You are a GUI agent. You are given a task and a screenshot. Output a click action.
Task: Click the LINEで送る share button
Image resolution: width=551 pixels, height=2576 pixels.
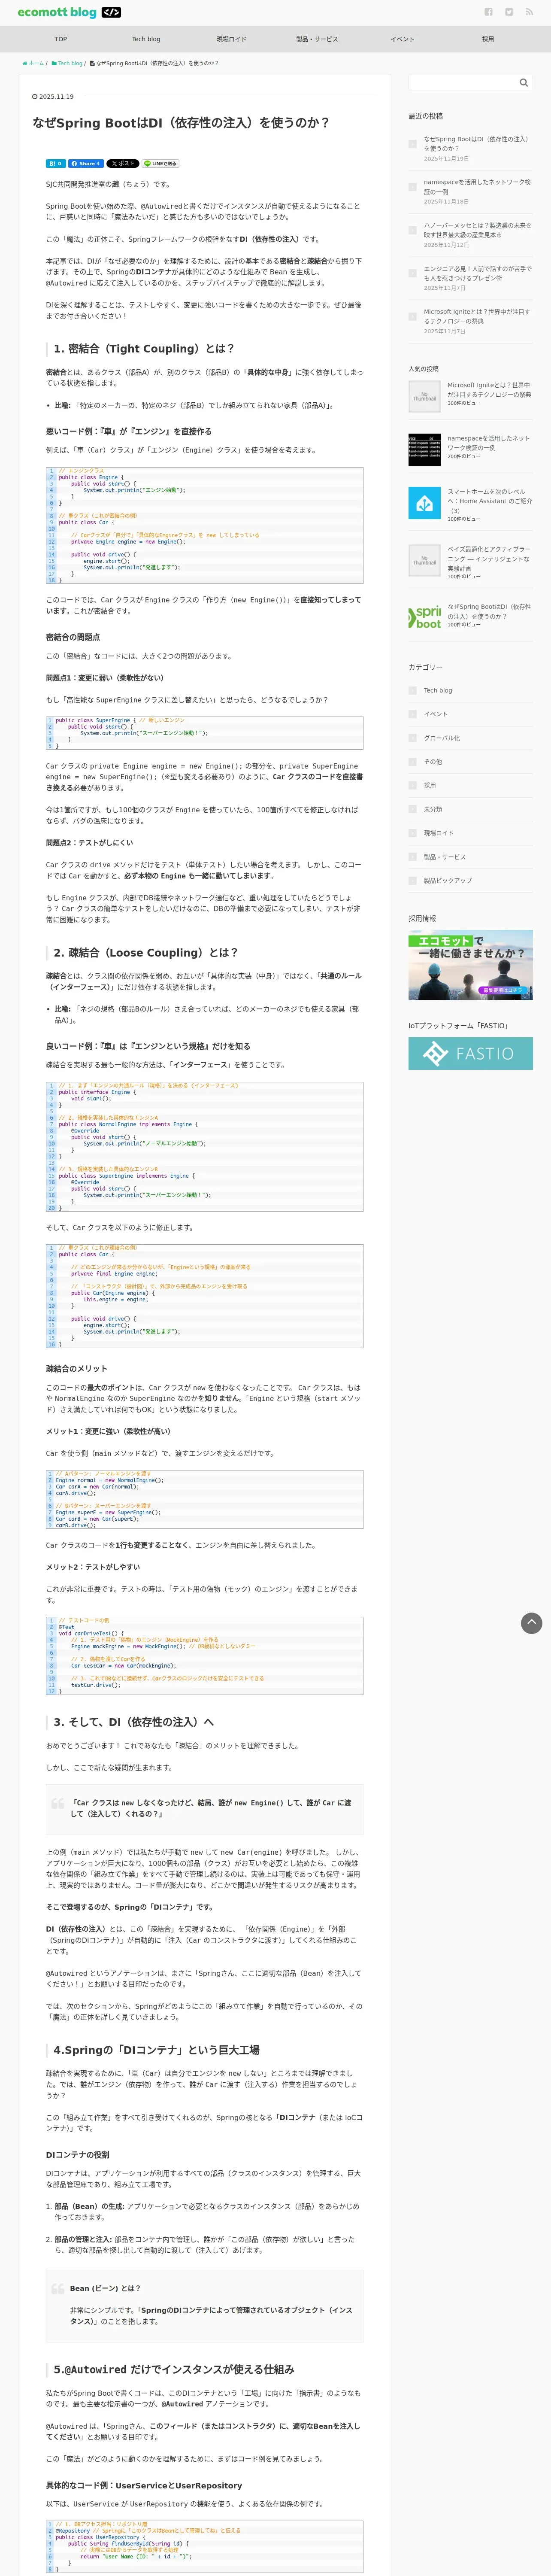click(160, 163)
